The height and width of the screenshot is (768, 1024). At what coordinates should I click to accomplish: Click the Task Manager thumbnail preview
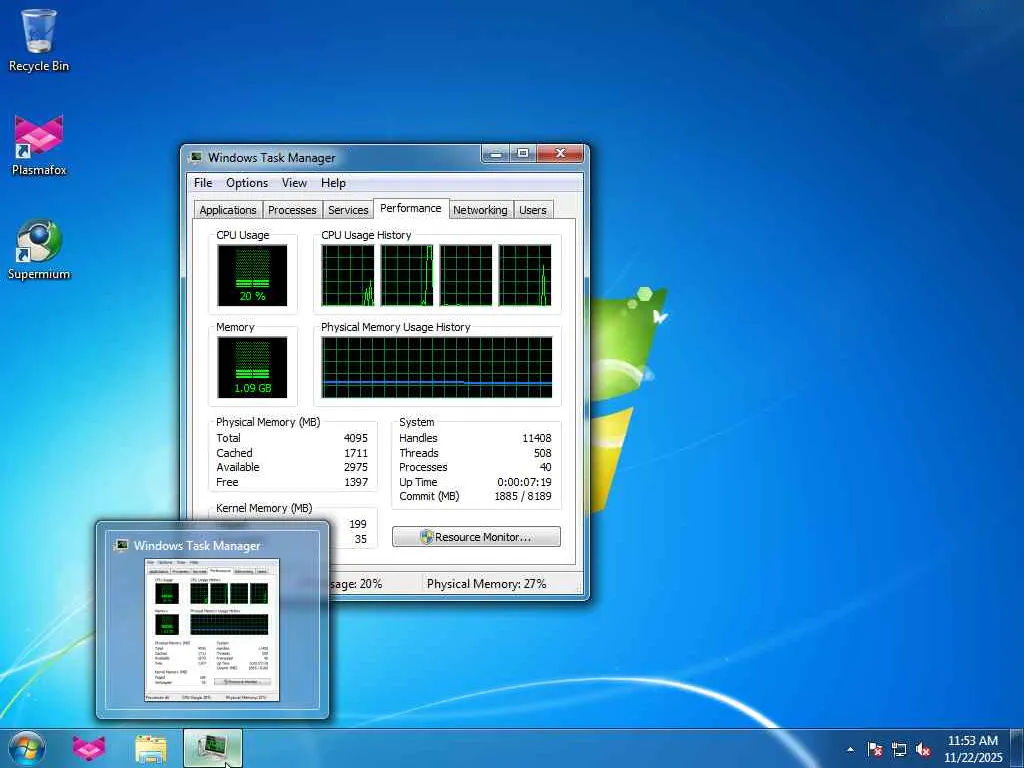tap(212, 630)
